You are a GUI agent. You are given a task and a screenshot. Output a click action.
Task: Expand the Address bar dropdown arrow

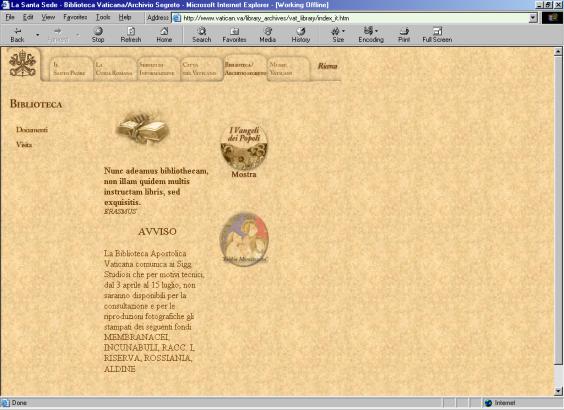coord(533,18)
